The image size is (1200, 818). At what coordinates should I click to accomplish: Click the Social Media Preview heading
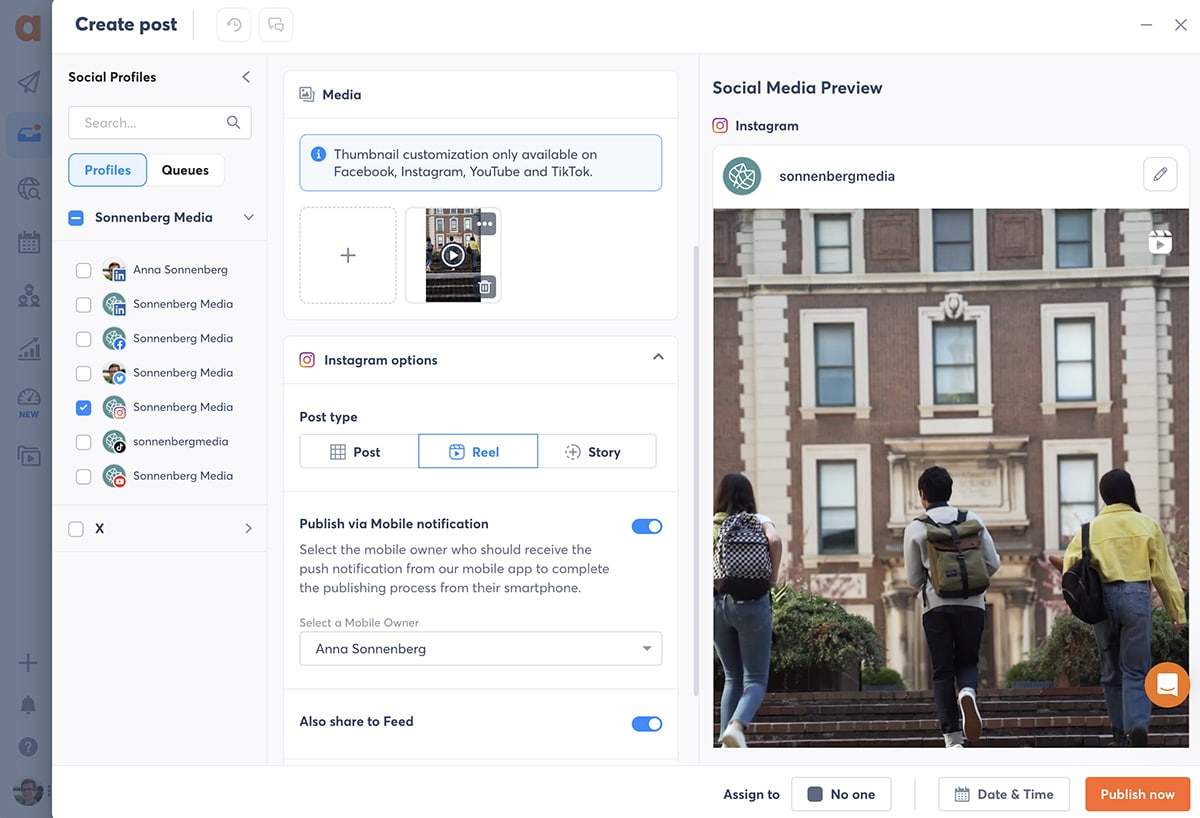click(797, 88)
